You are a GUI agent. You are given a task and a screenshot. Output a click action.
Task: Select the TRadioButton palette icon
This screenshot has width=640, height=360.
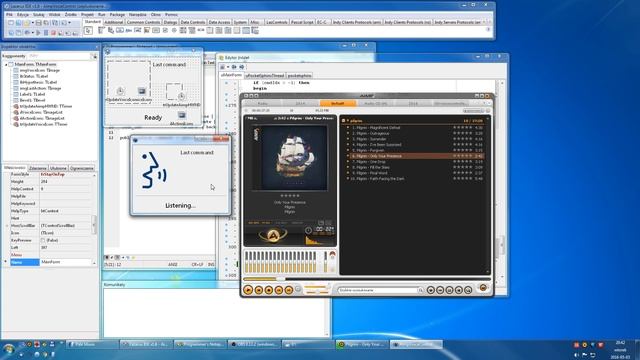tap(174, 31)
